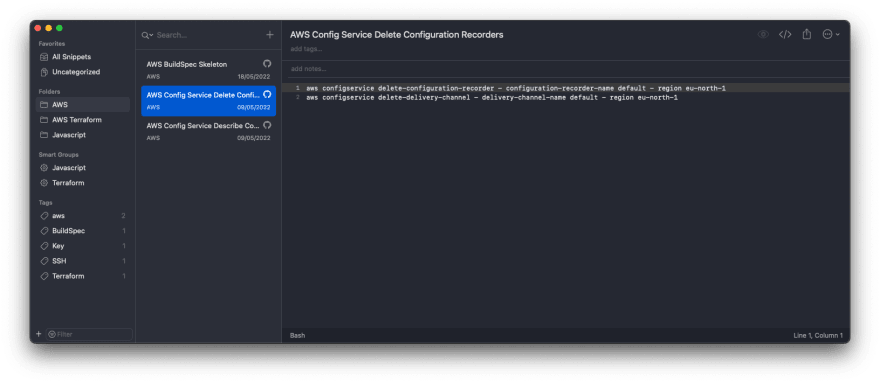Screen dimensions: 880x383
Task: Focus the snippet Search field
Action: 208,35
